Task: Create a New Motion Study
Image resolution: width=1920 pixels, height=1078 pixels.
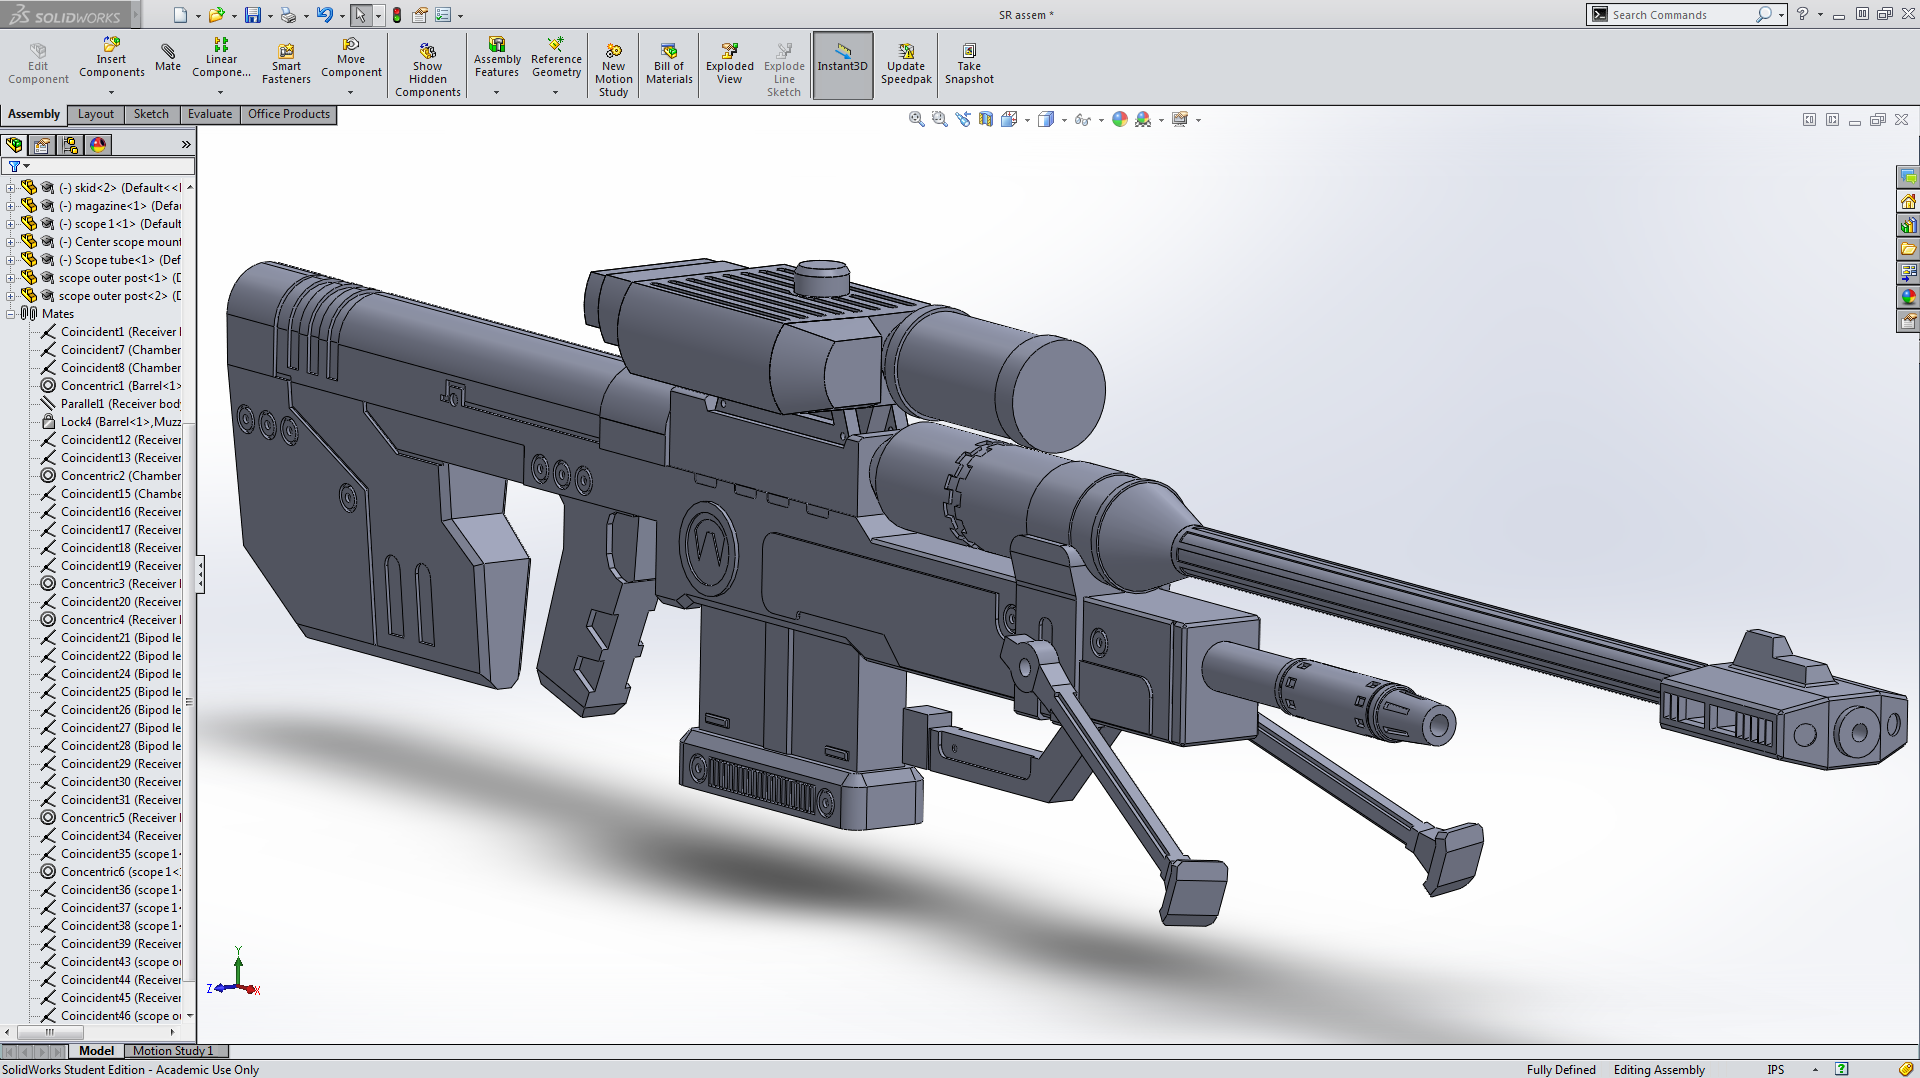Action: pyautogui.click(x=614, y=70)
